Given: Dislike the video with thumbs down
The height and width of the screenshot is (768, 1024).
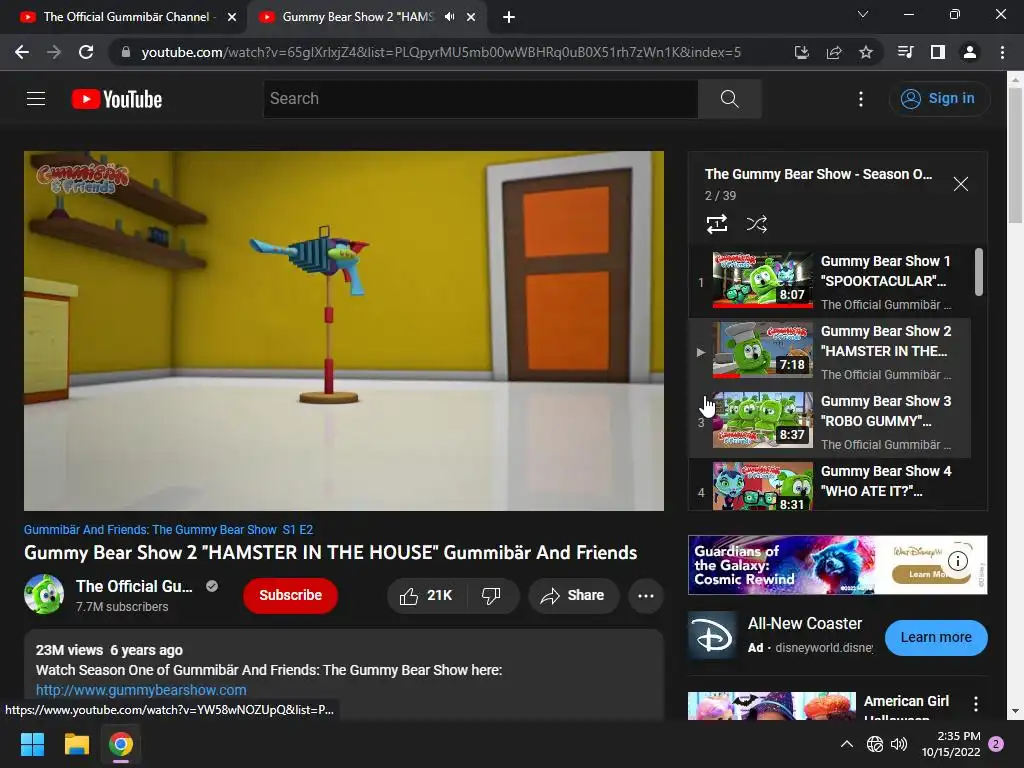Looking at the screenshot, I should click(492, 596).
